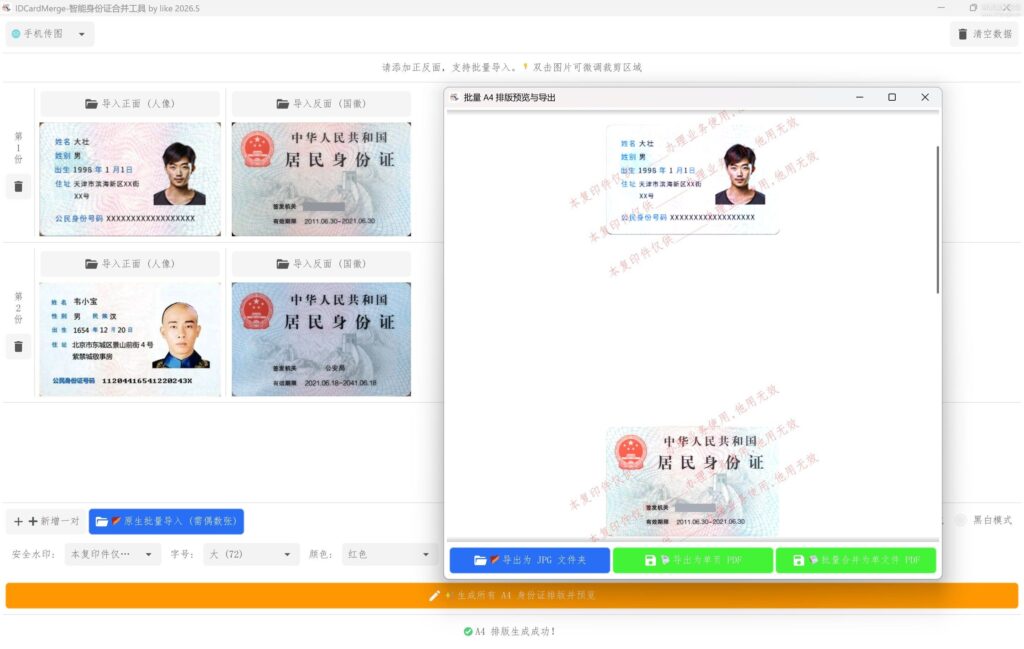Click 批量合并为单文件 PDF button

tap(856, 560)
